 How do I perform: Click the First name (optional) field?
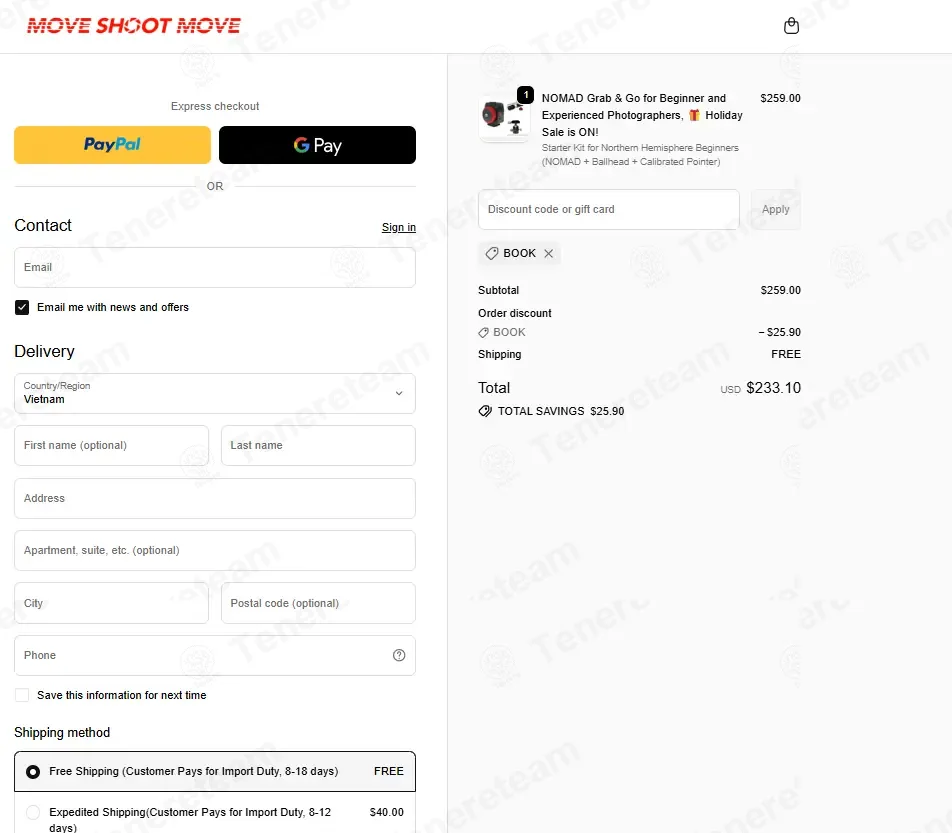[x=112, y=445]
